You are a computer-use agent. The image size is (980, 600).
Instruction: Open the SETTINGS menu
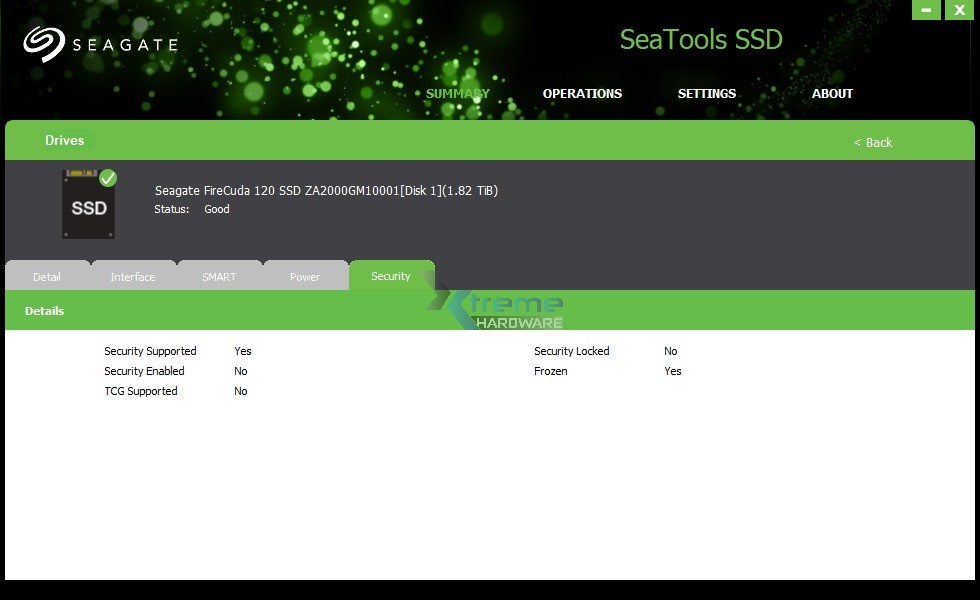coord(707,93)
